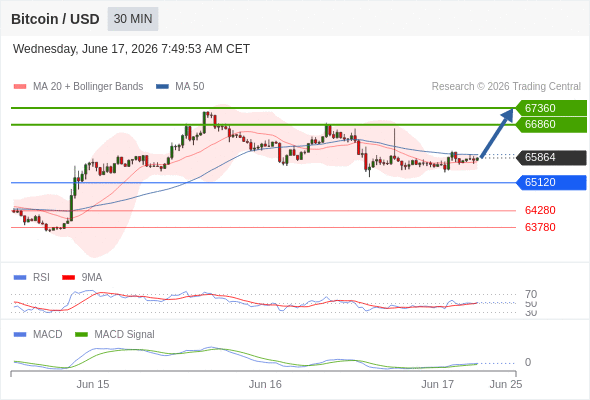Click the blue upward forecast arrow
Image resolution: width=590 pixels, height=400 pixels.
click(497, 133)
